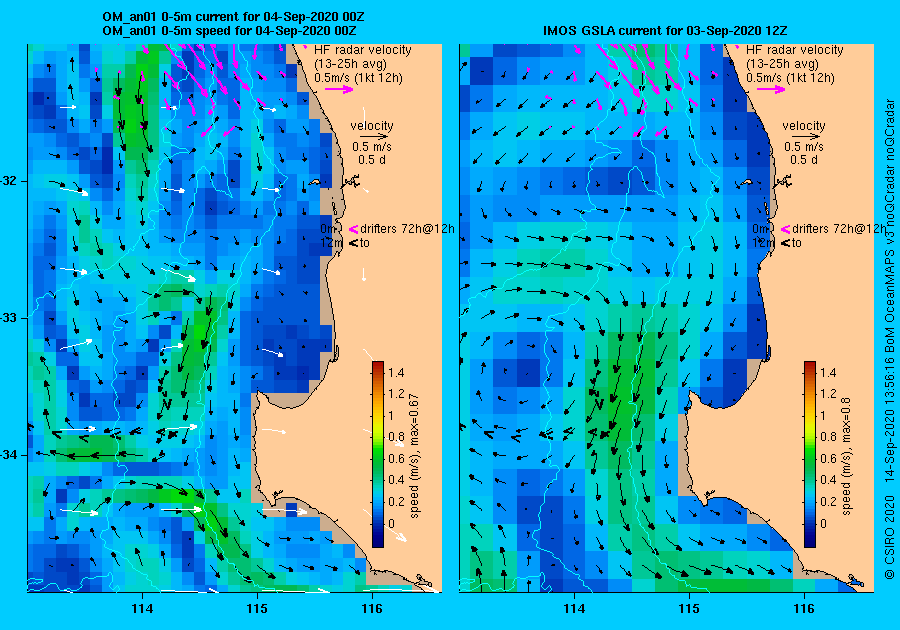Click '(13-25h avg)' text on IMOS GSLA map

click(782, 64)
